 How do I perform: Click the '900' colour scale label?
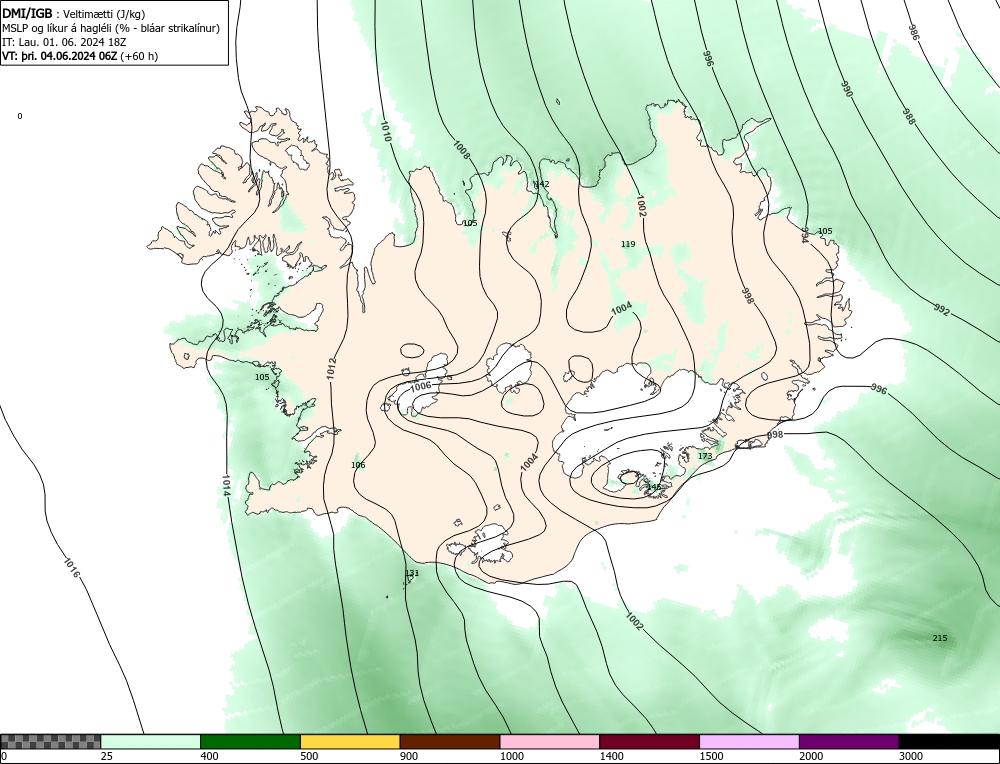pyautogui.click(x=409, y=757)
